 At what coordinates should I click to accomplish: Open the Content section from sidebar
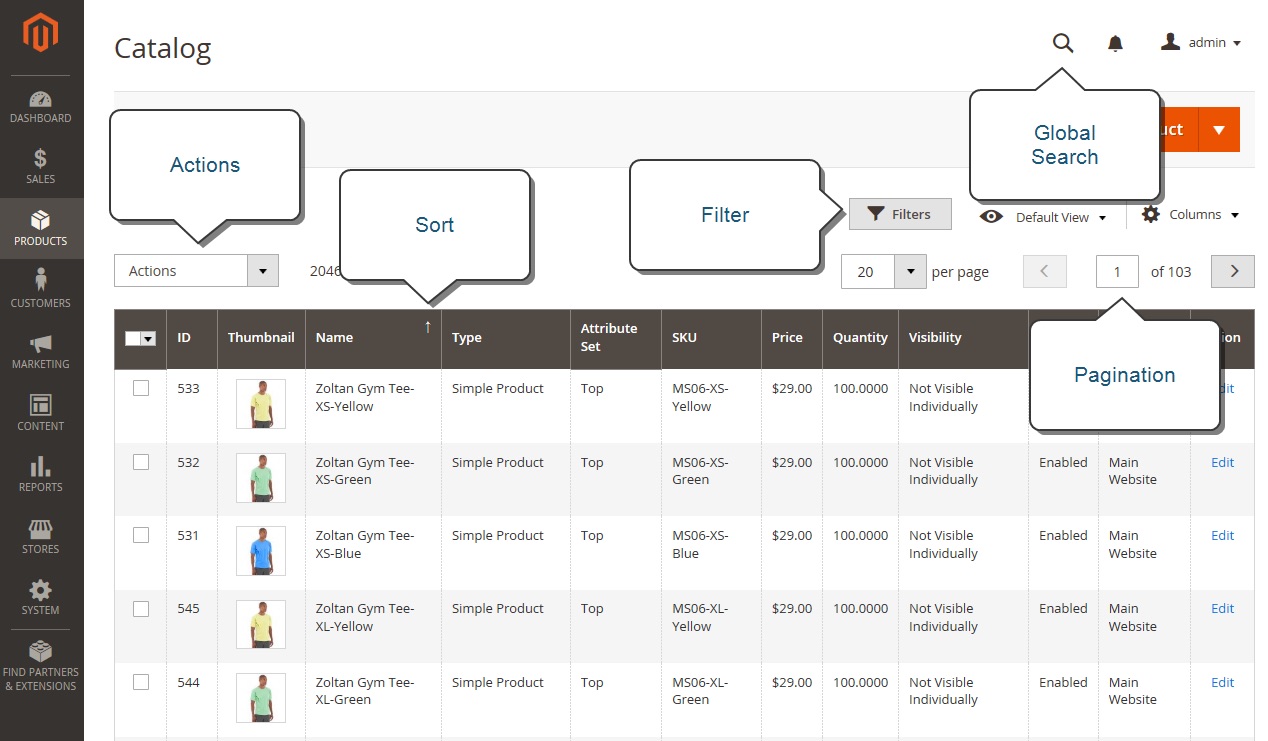(x=41, y=411)
